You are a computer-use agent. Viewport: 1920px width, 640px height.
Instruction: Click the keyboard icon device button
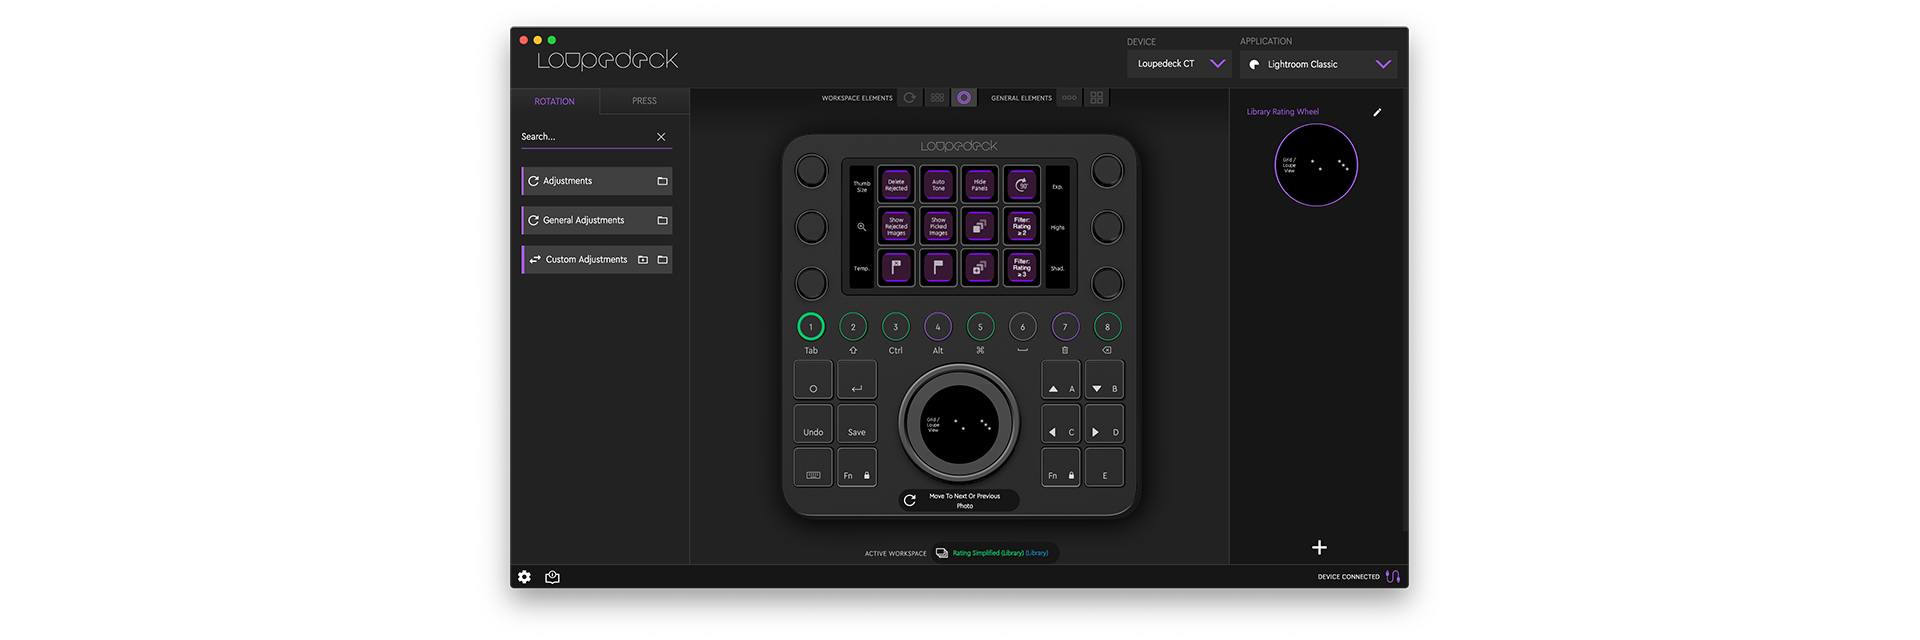click(x=813, y=467)
